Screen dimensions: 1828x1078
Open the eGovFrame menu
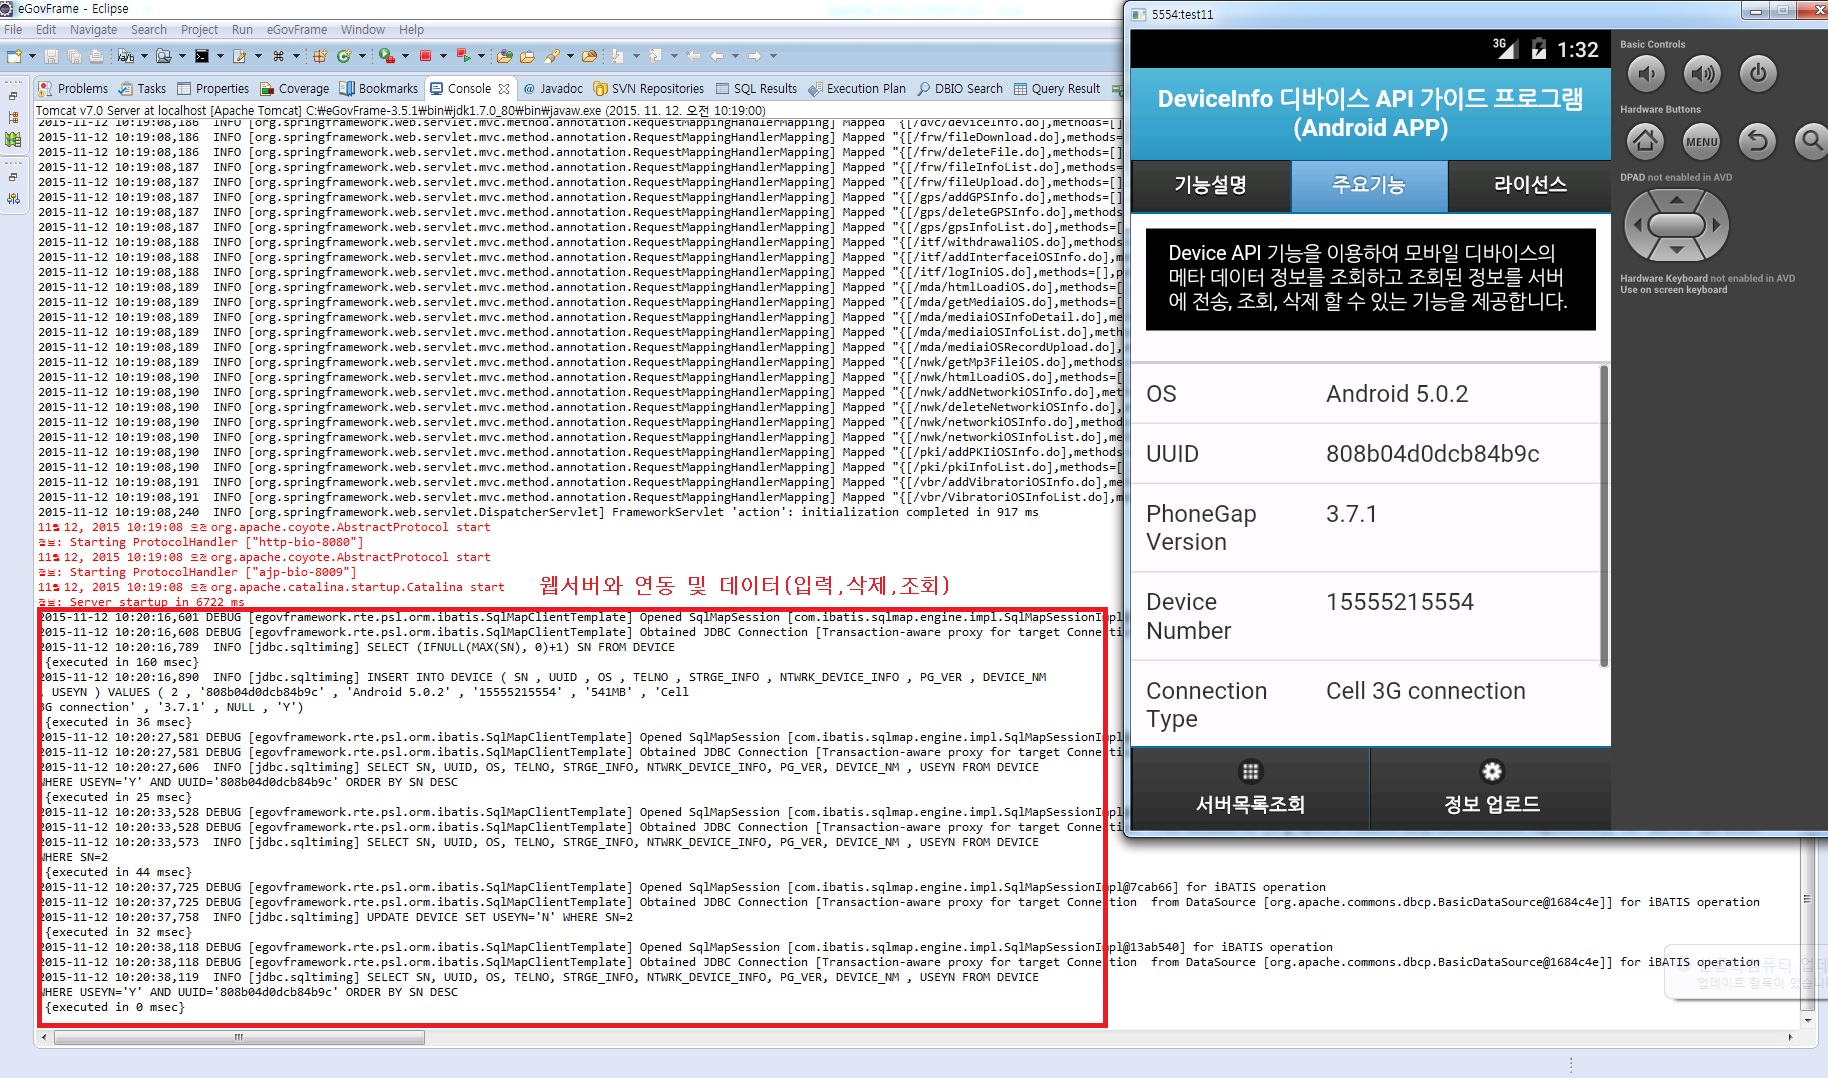tap(296, 30)
